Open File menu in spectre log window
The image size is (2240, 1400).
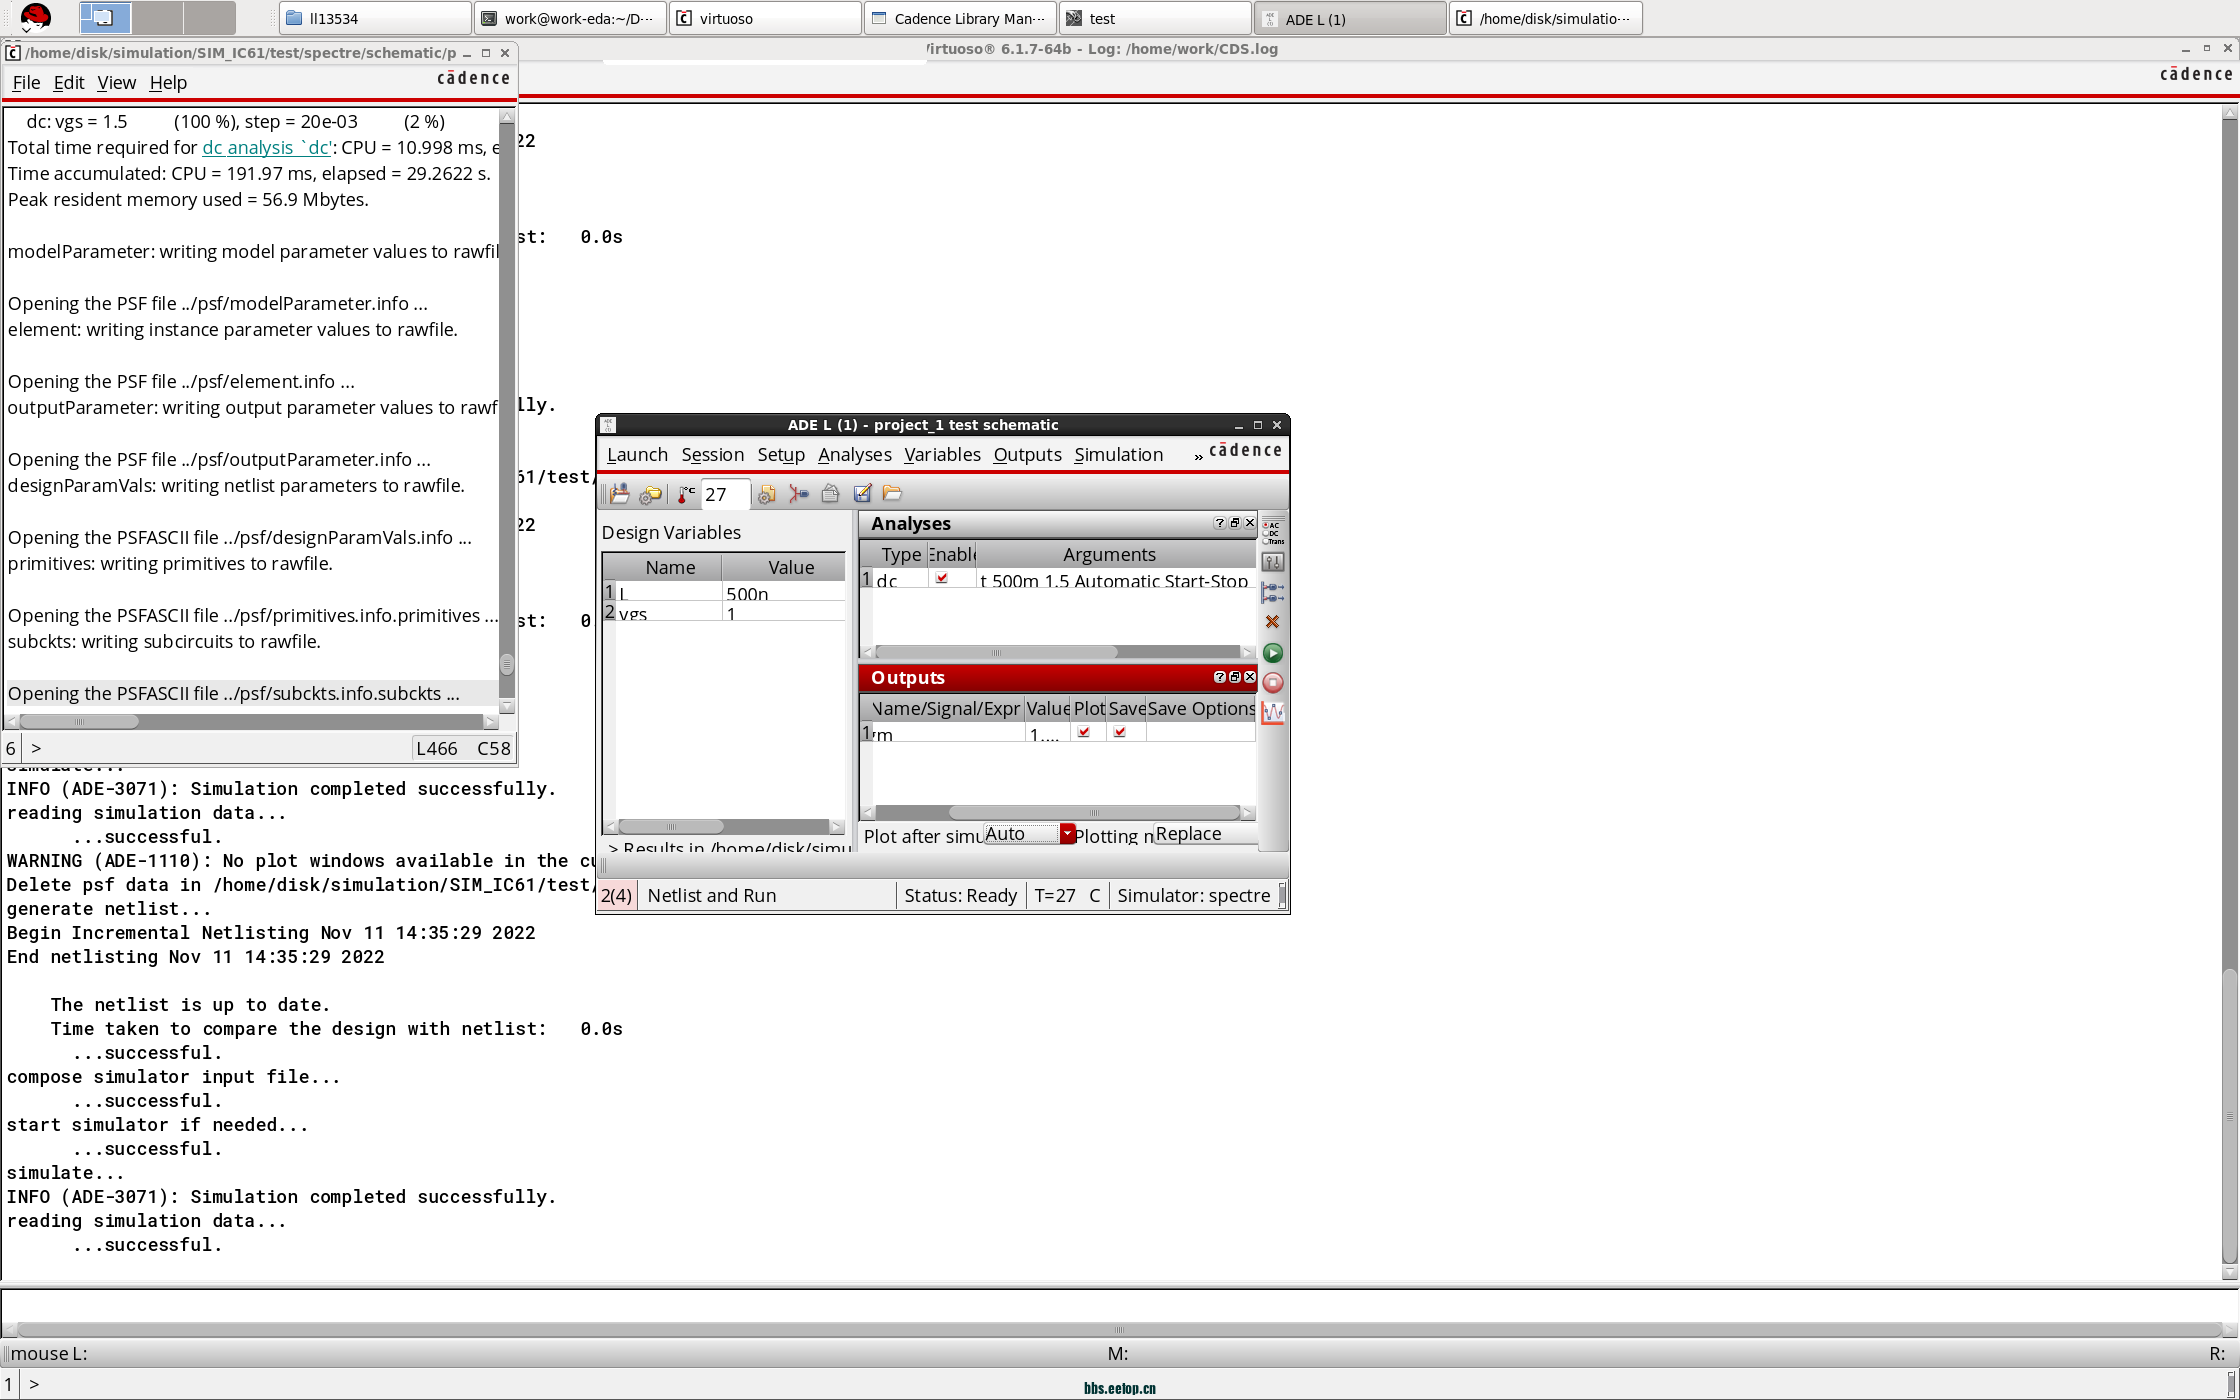[26, 83]
